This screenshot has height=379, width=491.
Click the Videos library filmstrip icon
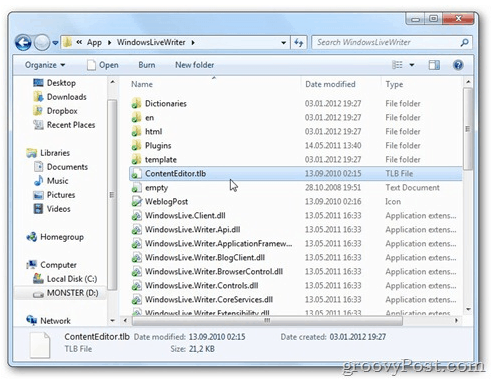pos(38,209)
